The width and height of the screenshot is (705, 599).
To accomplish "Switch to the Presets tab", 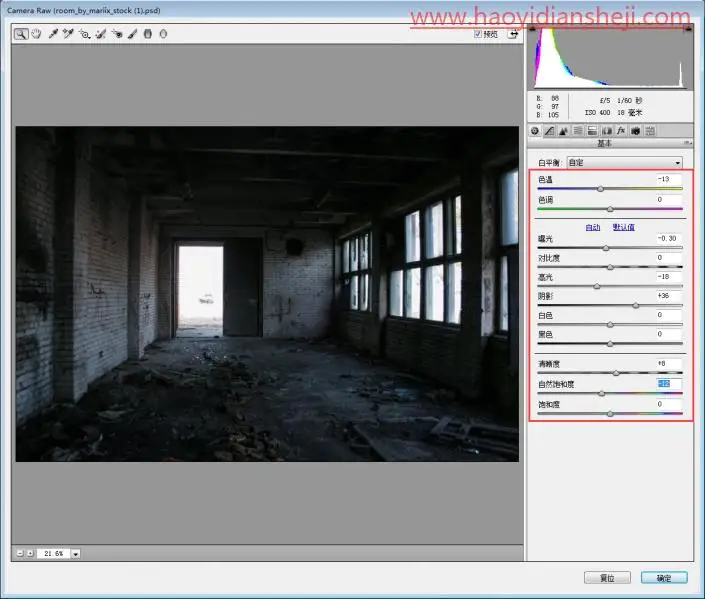I will [x=650, y=131].
